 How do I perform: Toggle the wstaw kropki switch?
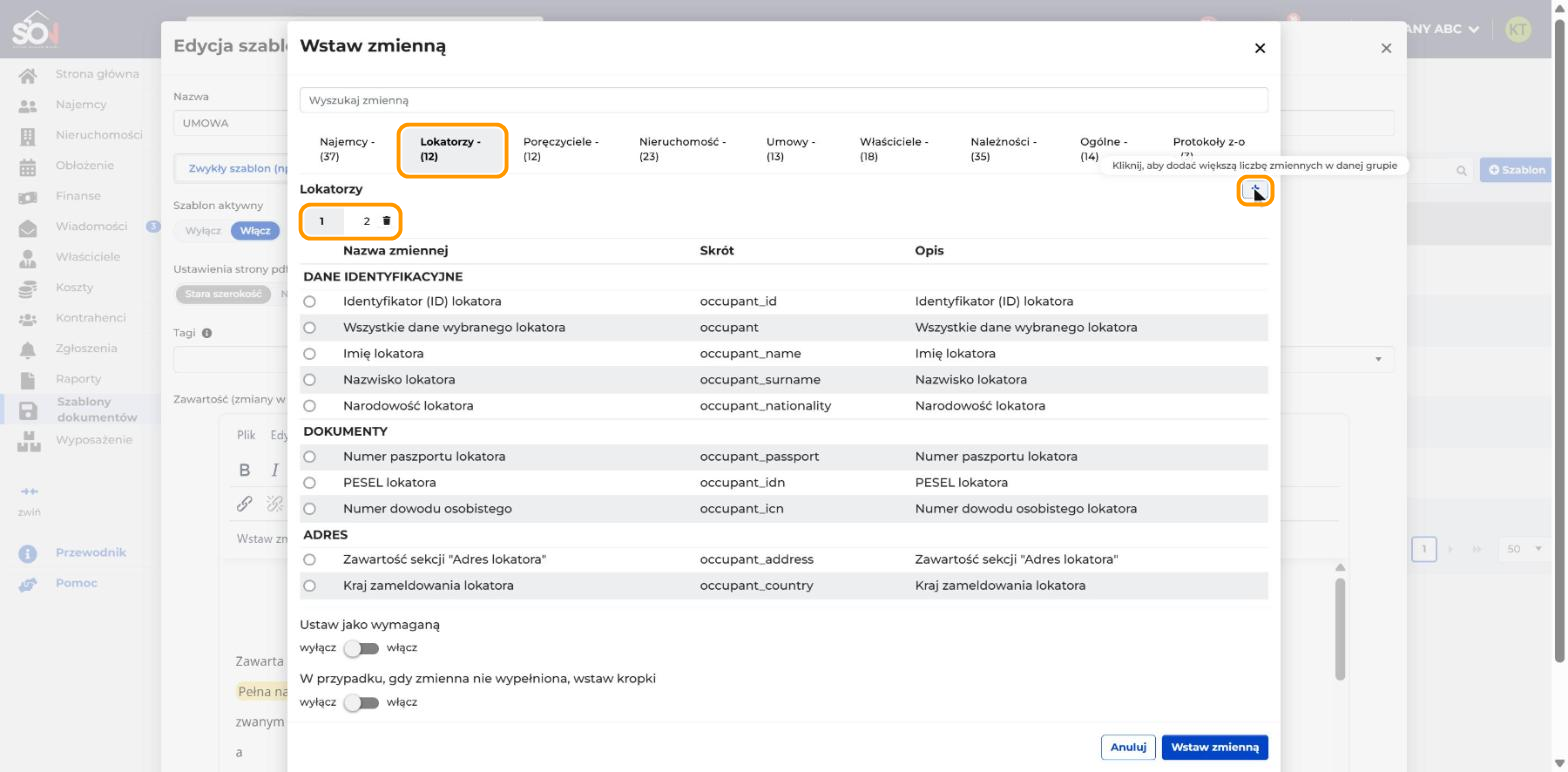(361, 702)
